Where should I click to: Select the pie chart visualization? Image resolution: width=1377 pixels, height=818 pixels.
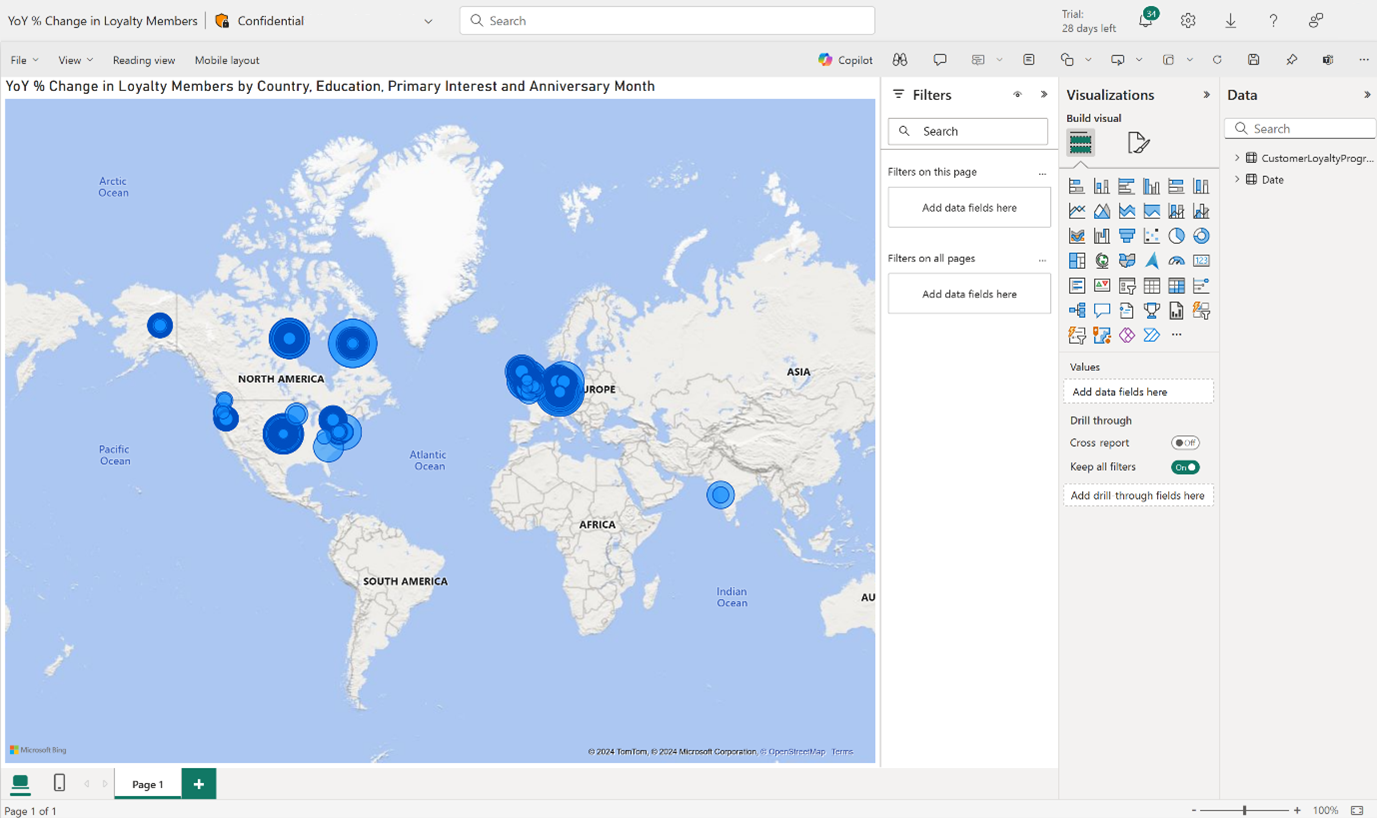(x=1176, y=236)
